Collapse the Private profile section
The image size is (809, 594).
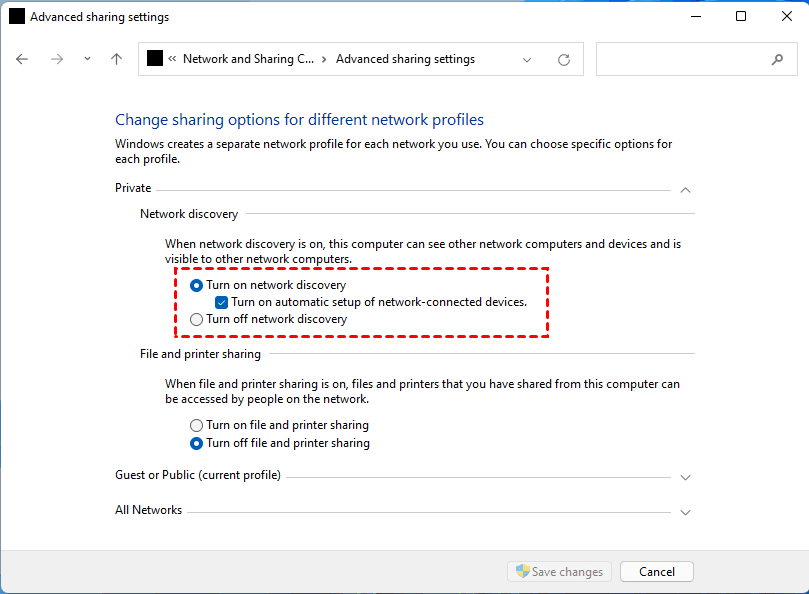685,189
